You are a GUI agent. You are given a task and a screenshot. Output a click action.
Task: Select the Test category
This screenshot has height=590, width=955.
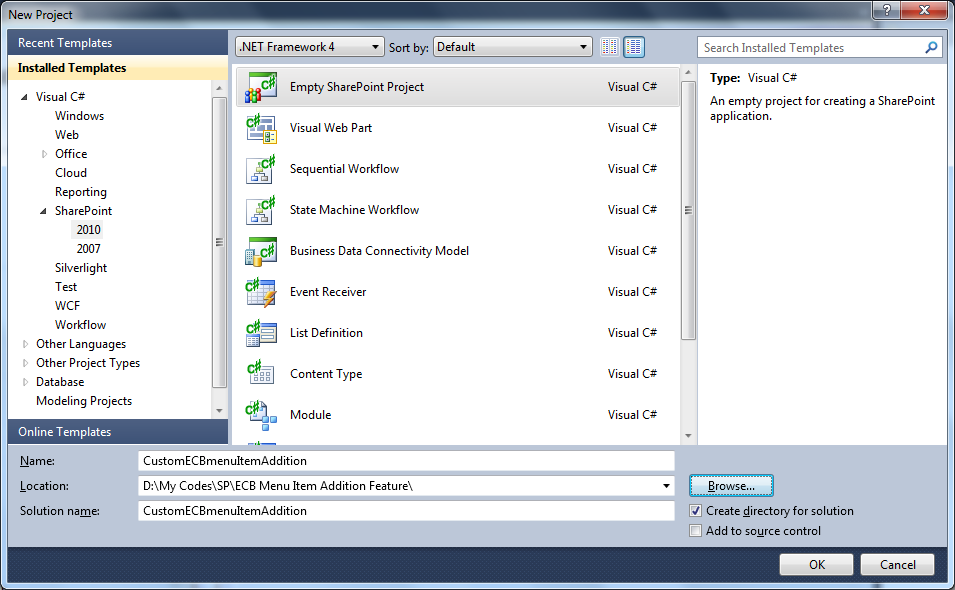pos(66,287)
